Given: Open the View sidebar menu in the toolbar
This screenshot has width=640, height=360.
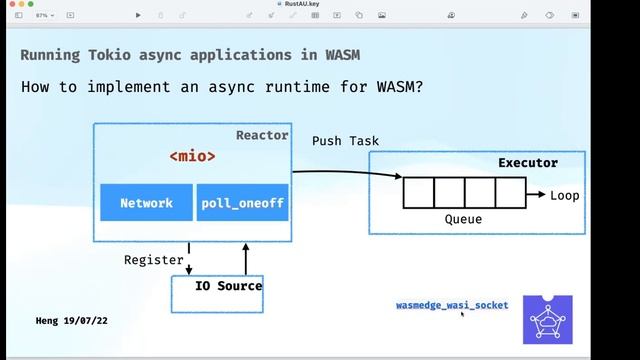Looking at the screenshot, I should (19, 16).
